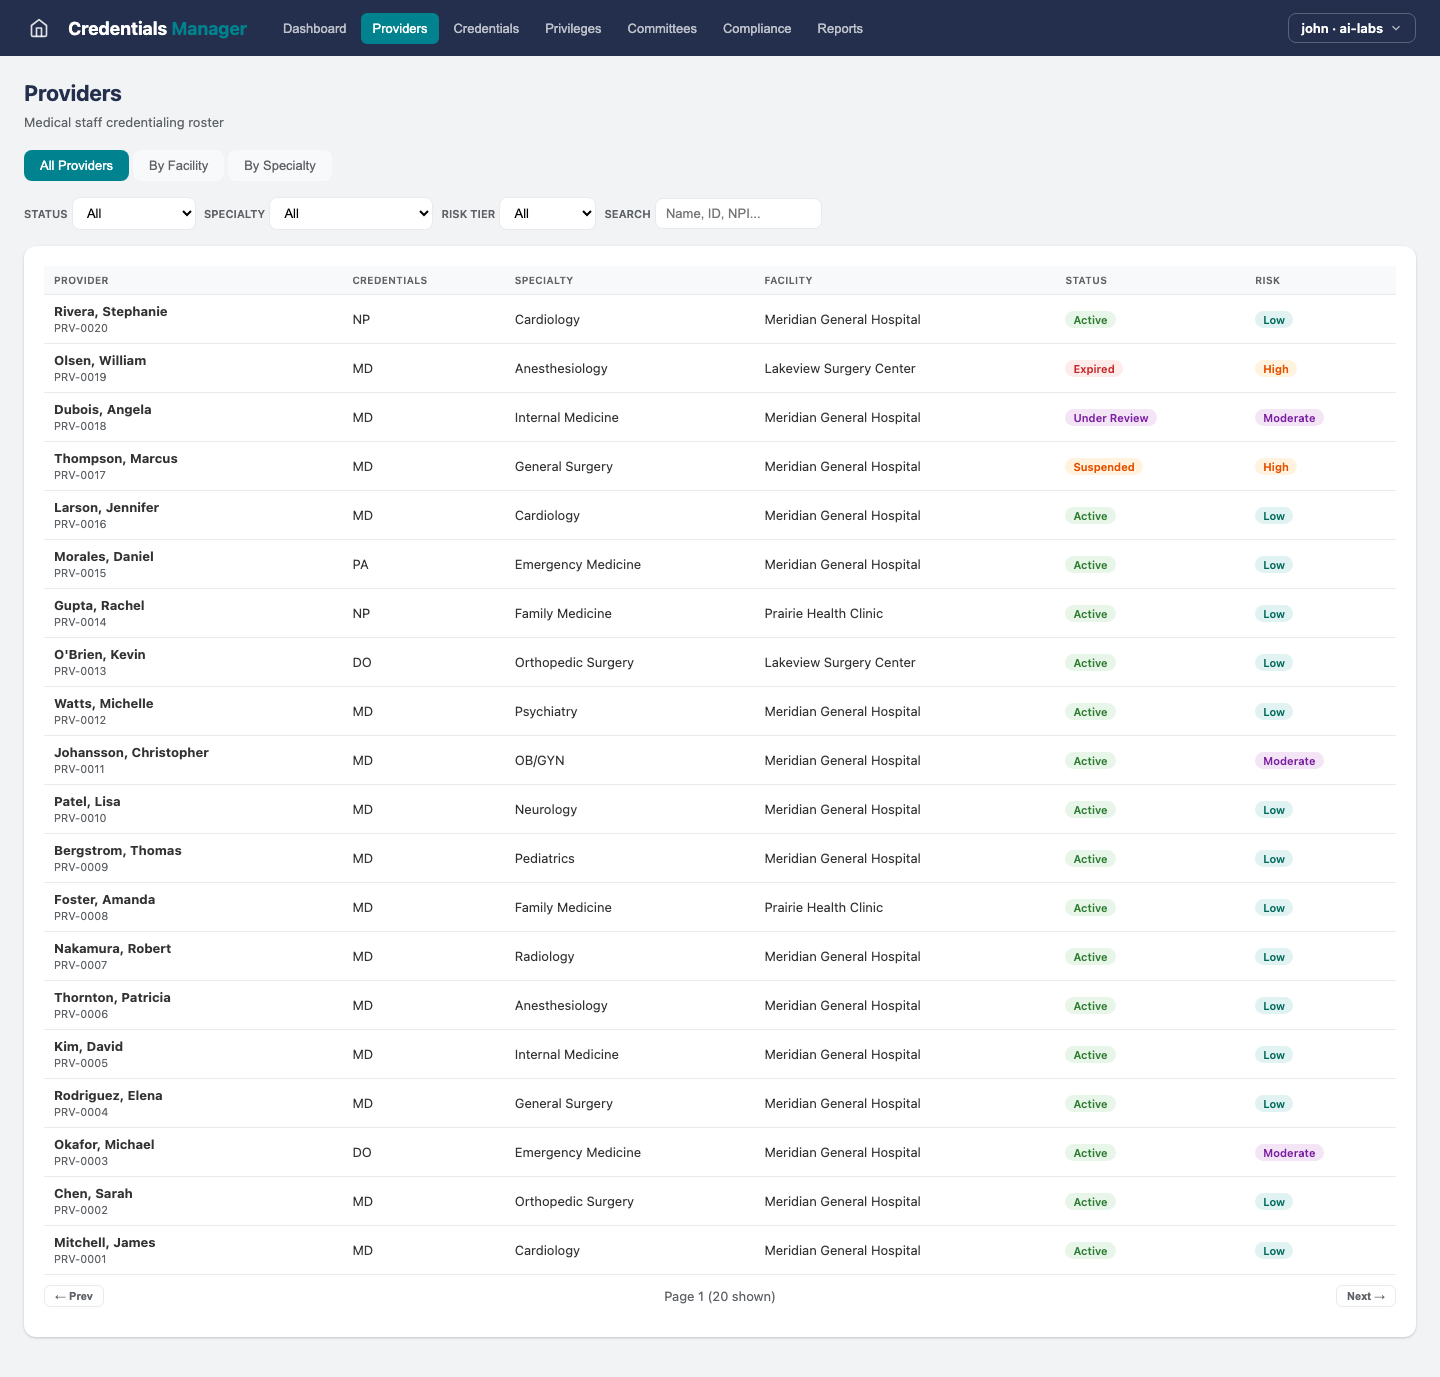Go to the next page of providers
Screen dimensions: 1440x1377
pos(1366,1296)
